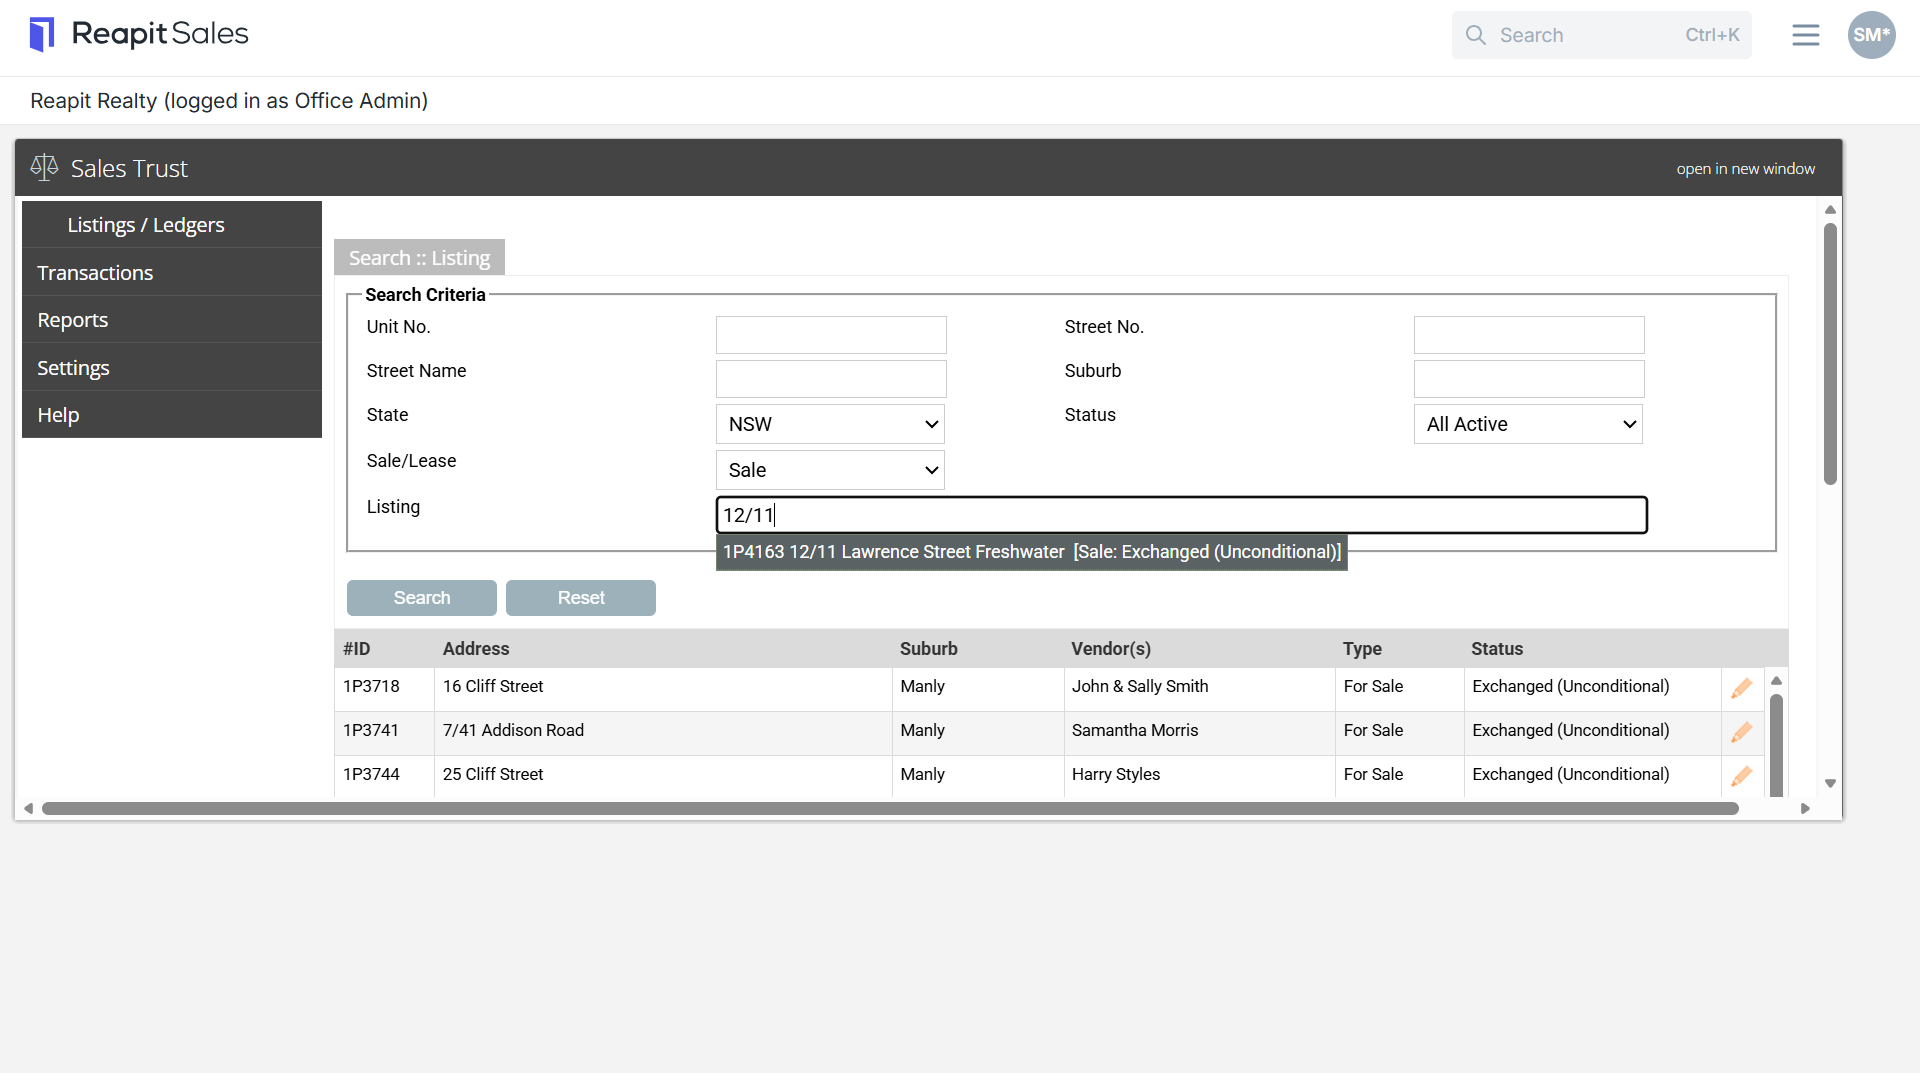1920x1080 pixels.
Task: Edit 25 Cliff Street with the pencil icon
Action: click(x=1741, y=776)
